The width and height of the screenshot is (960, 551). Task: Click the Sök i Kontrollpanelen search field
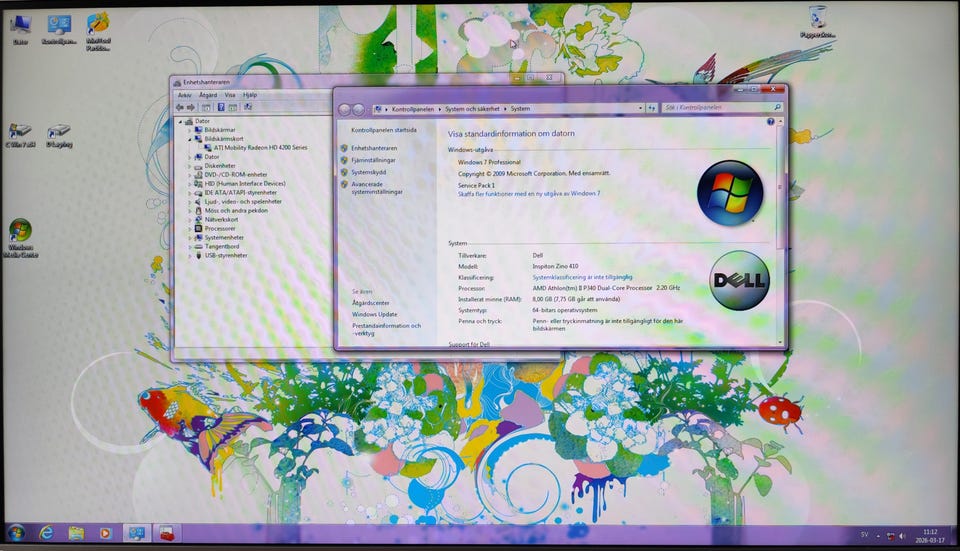720,108
